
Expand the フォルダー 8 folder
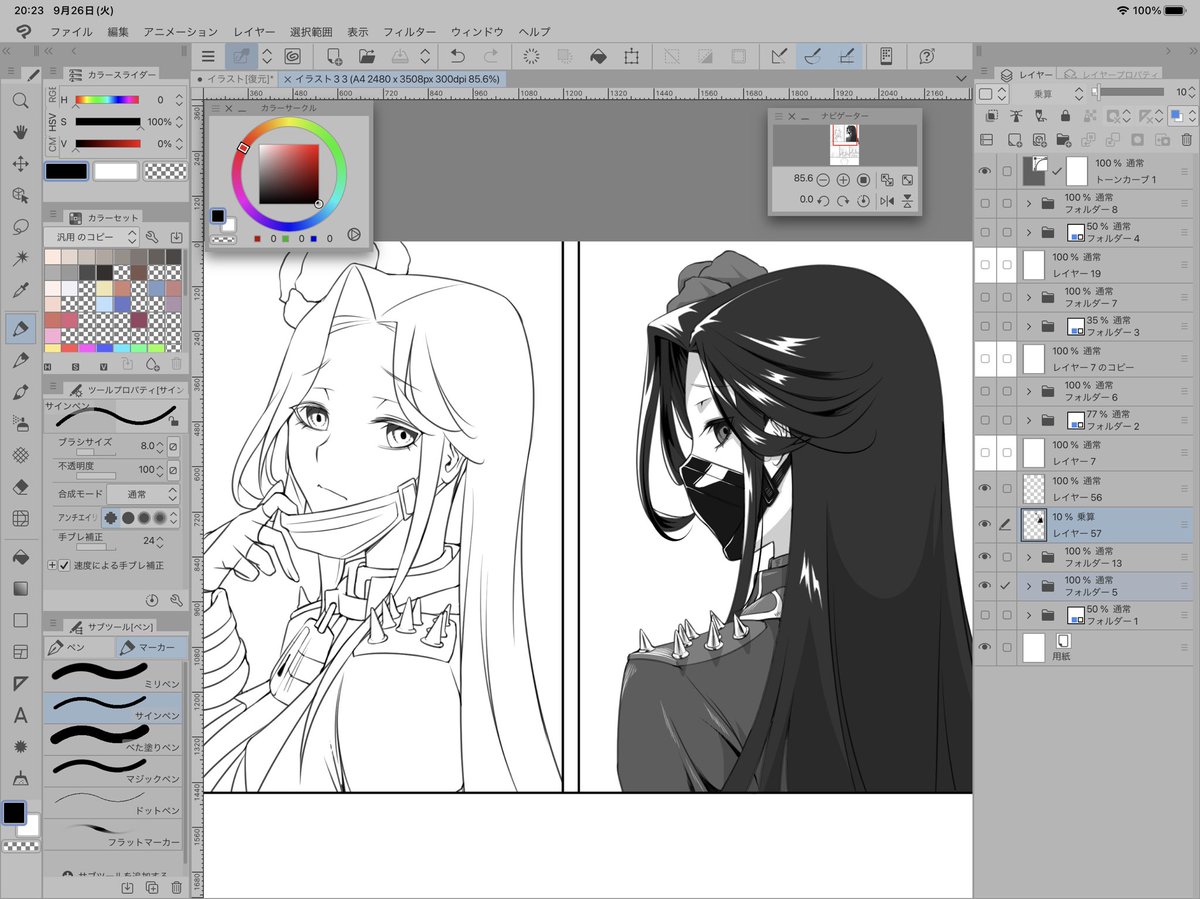(x=1028, y=204)
